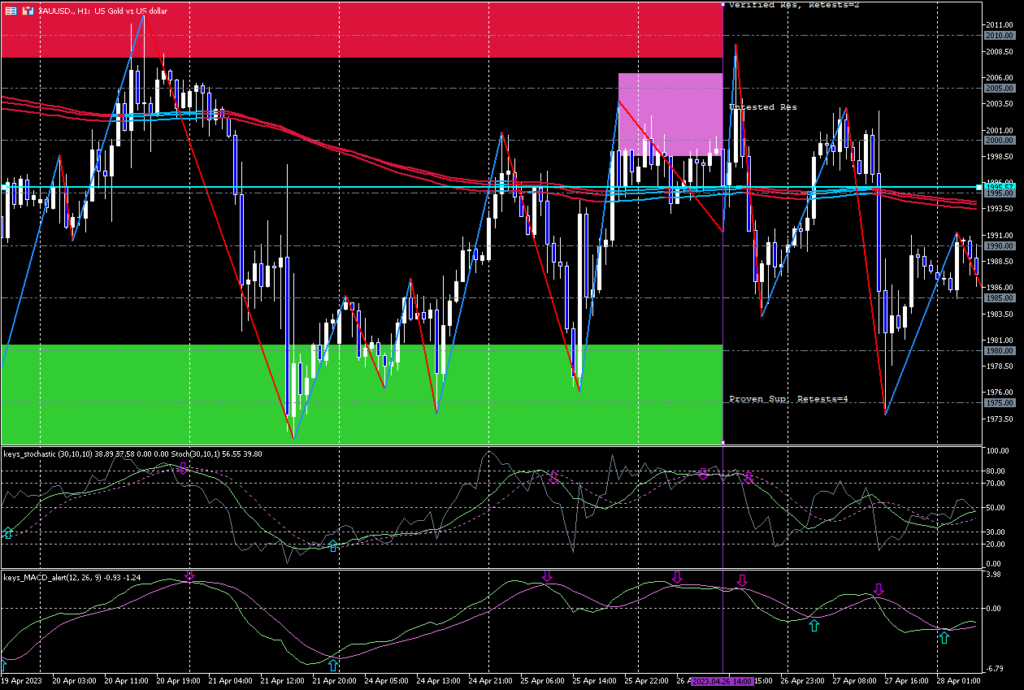Click the '24 Apr 13:00' time label
1024x690 pixels.
(x=439, y=681)
